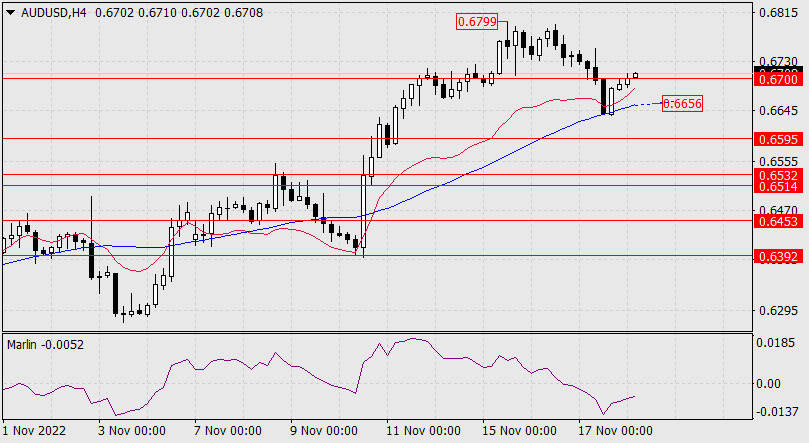
Task: Click the 0.6815 price axis value
Action: (x=775, y=14)
